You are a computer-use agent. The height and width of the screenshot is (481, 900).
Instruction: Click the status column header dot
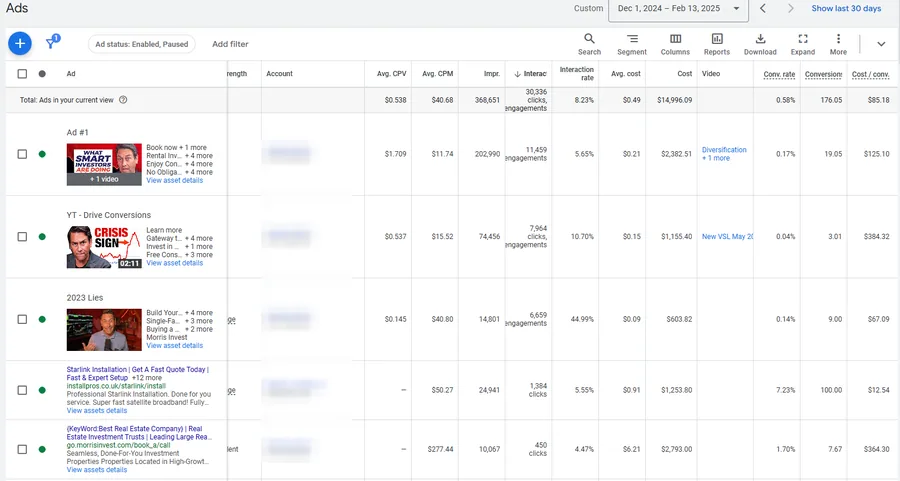42,73
